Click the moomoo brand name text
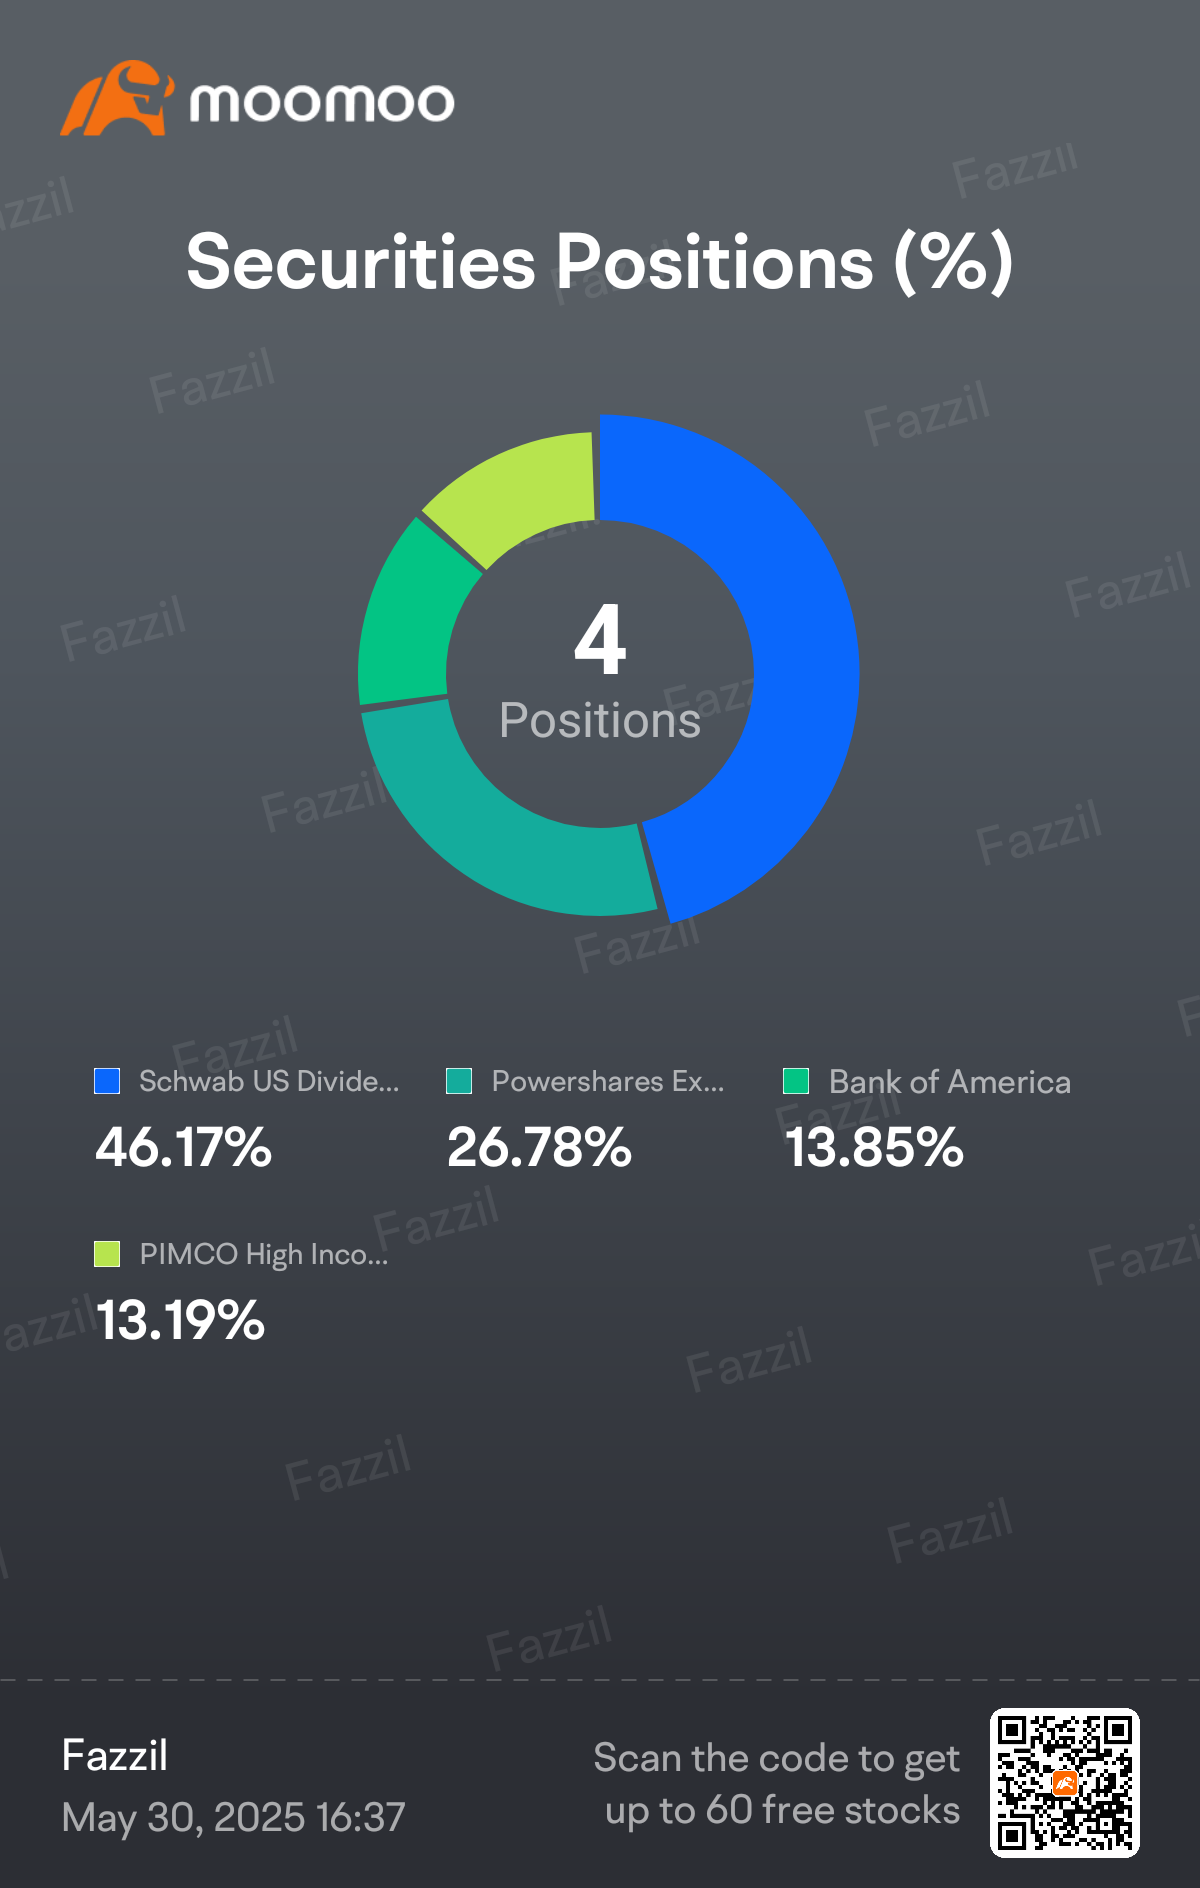 point(322,102)
